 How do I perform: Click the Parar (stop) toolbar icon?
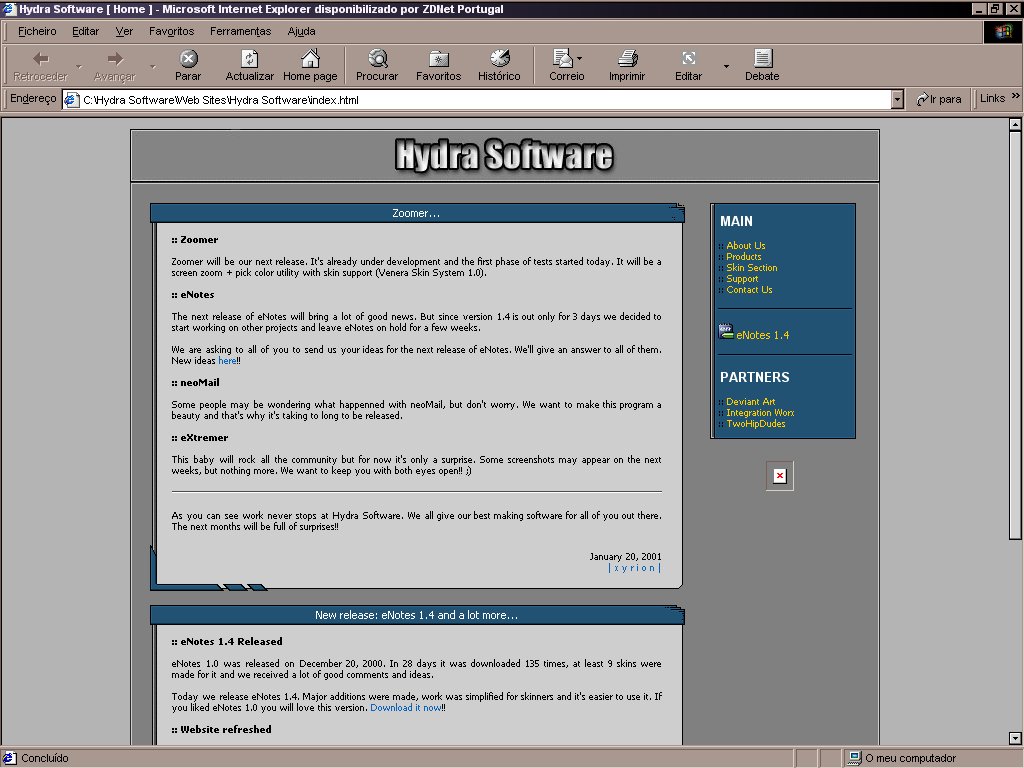pos(188,62)
